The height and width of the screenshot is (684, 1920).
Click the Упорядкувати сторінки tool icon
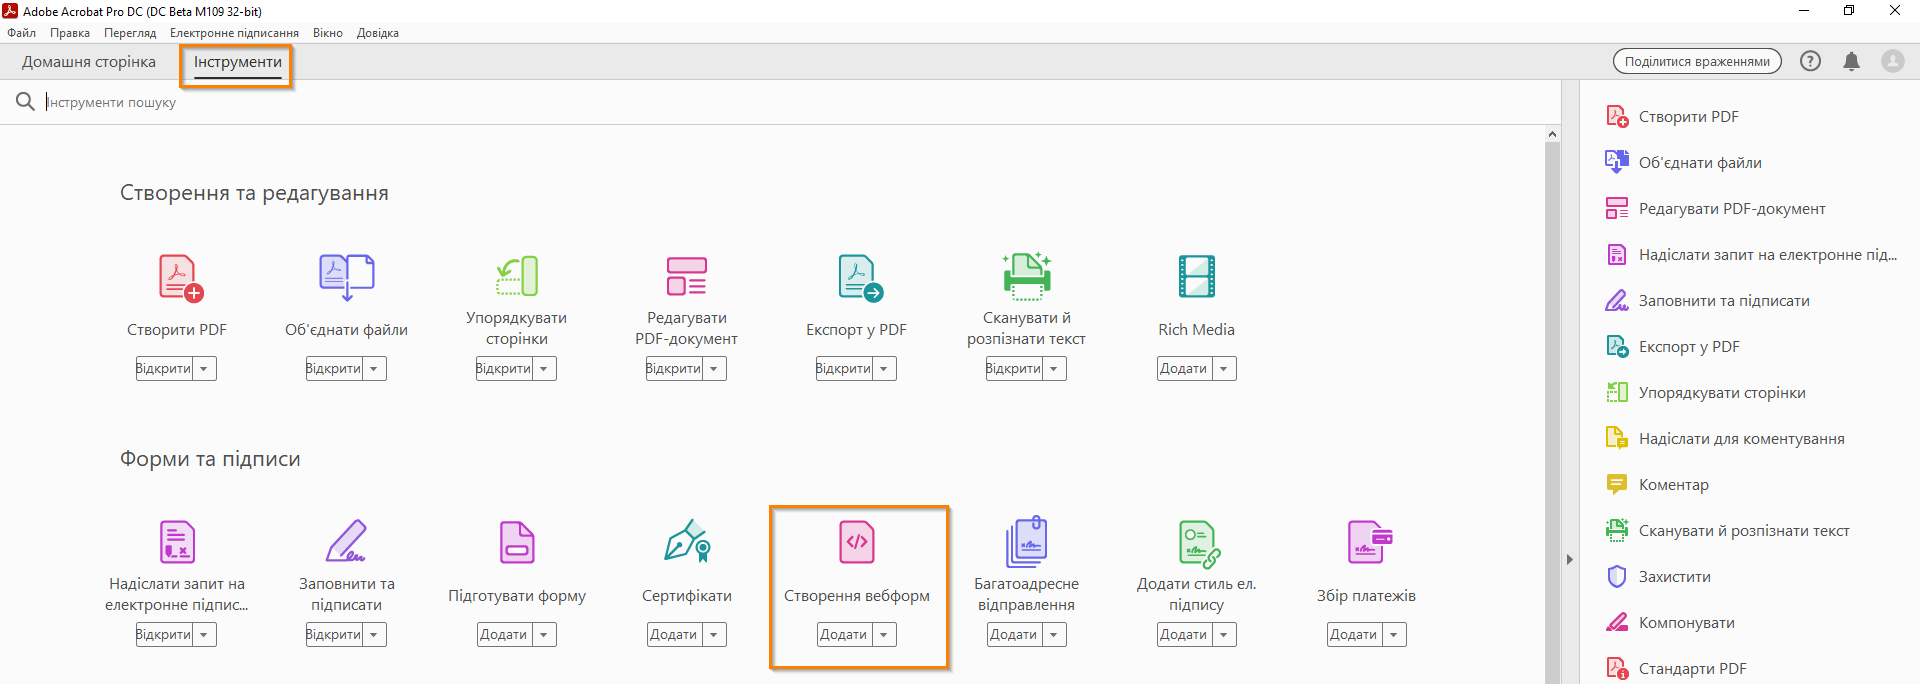[517, 276]
